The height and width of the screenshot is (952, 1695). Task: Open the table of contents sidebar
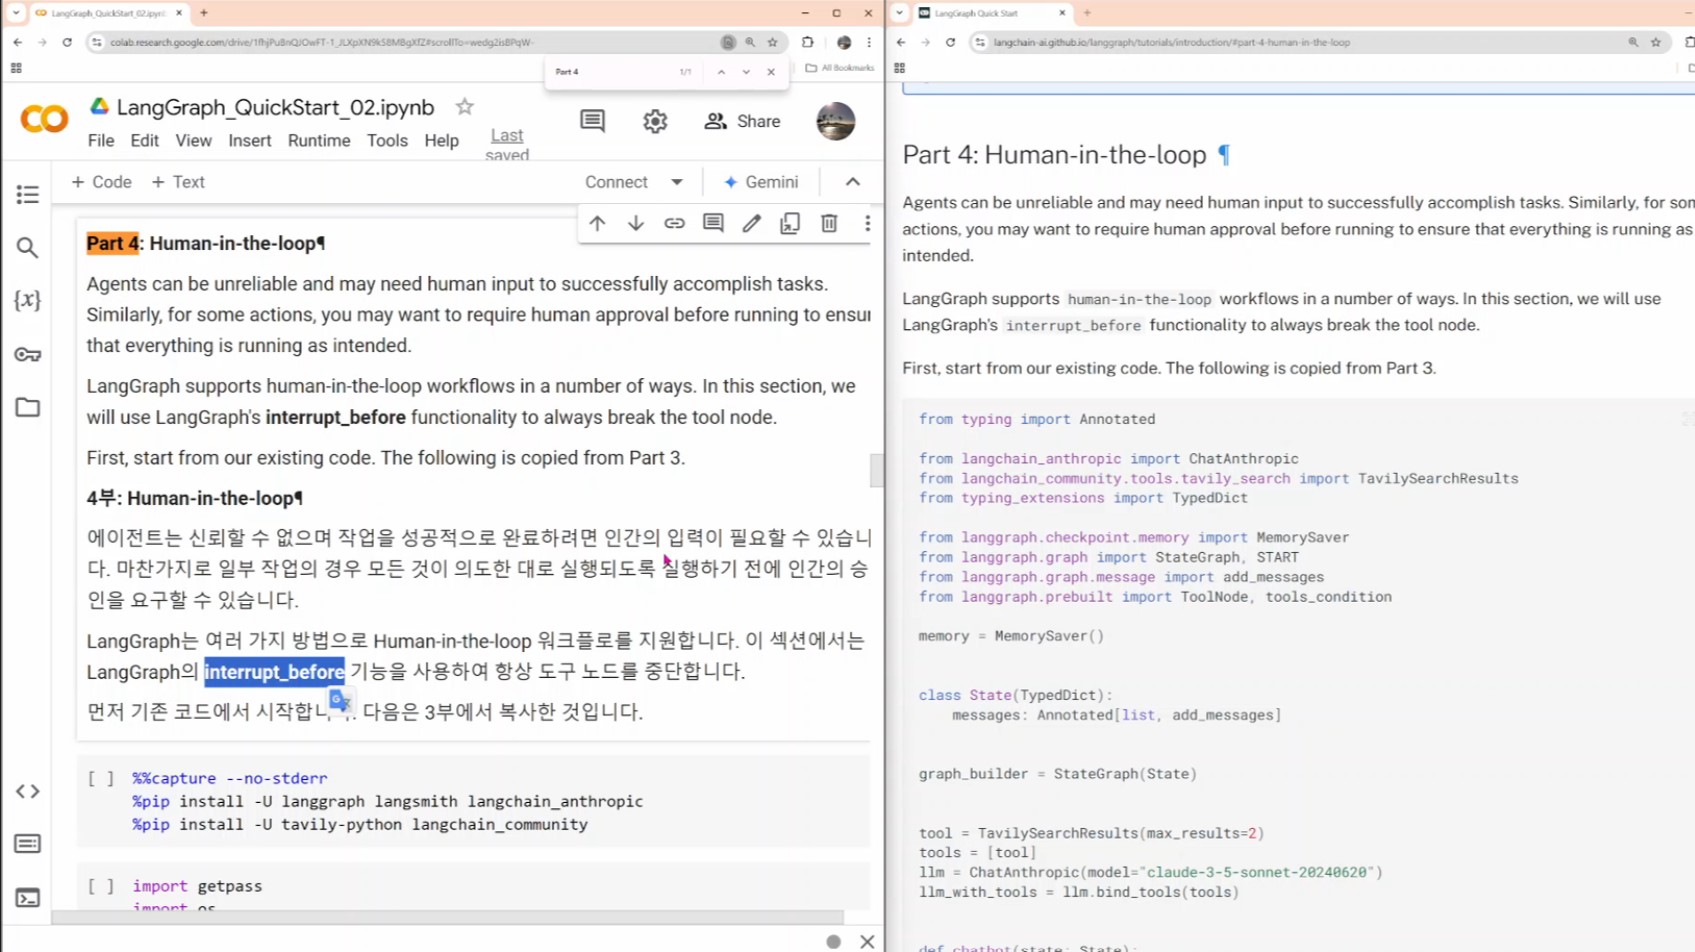[x=27, y=194]
